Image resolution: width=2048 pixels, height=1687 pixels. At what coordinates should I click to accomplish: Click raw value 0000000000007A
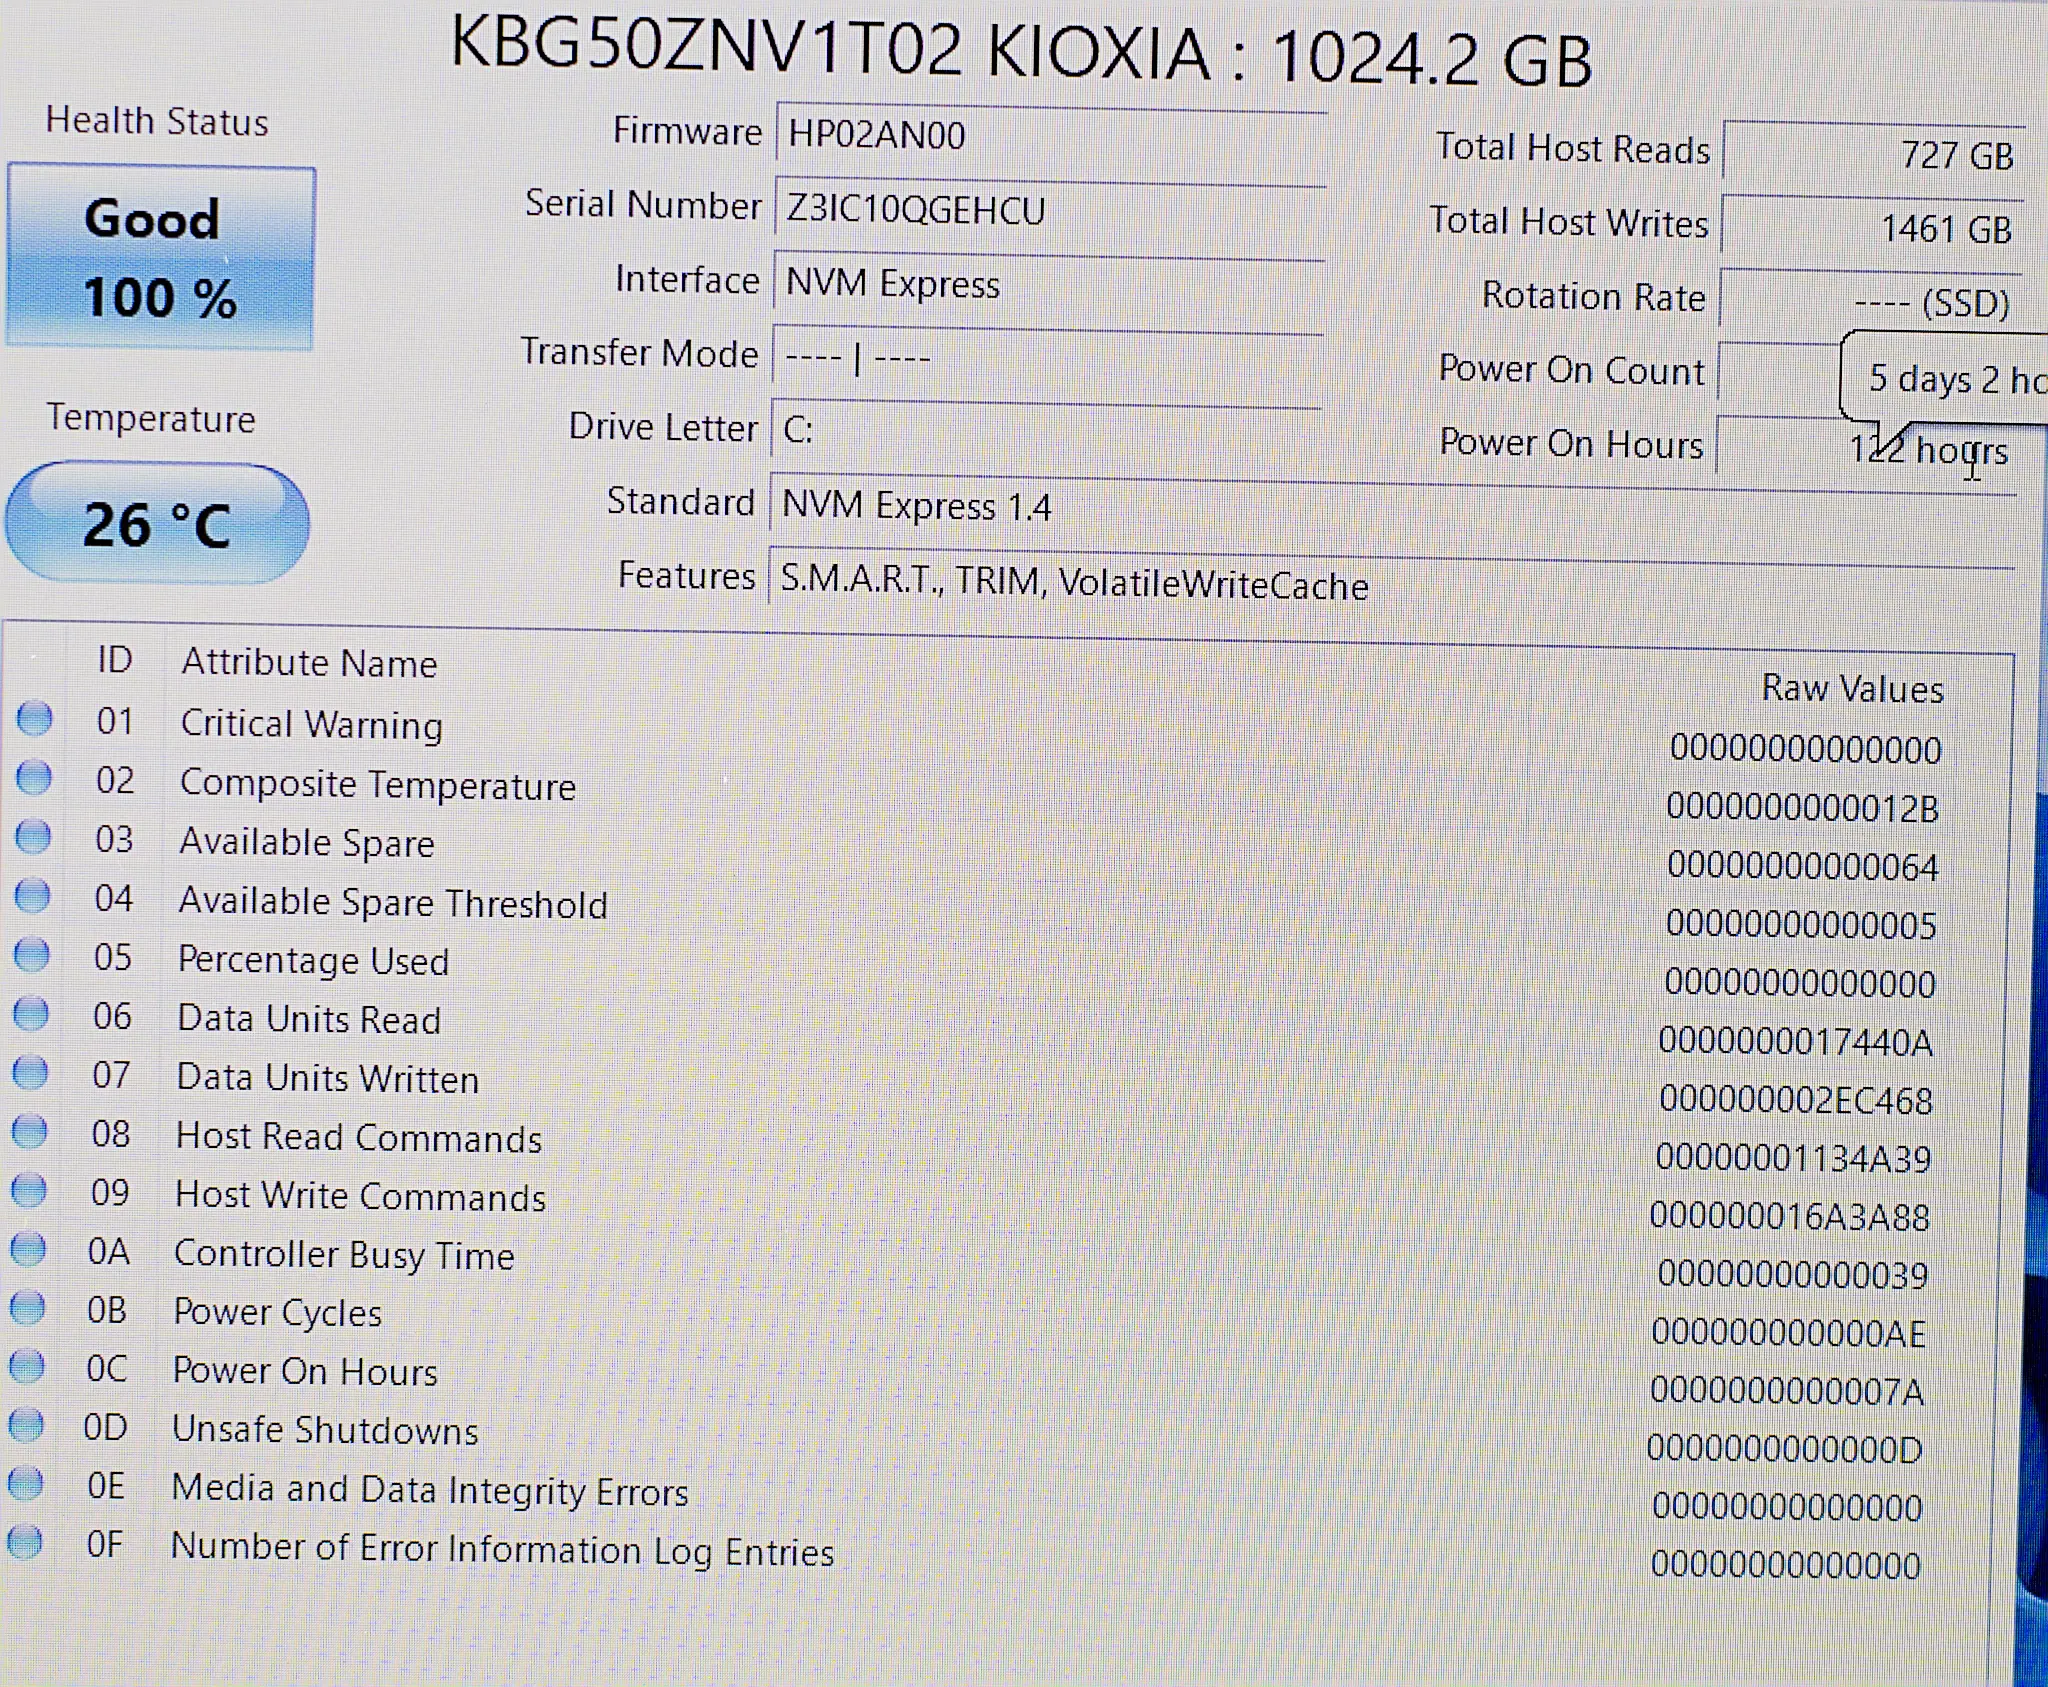(1787, 1390)
